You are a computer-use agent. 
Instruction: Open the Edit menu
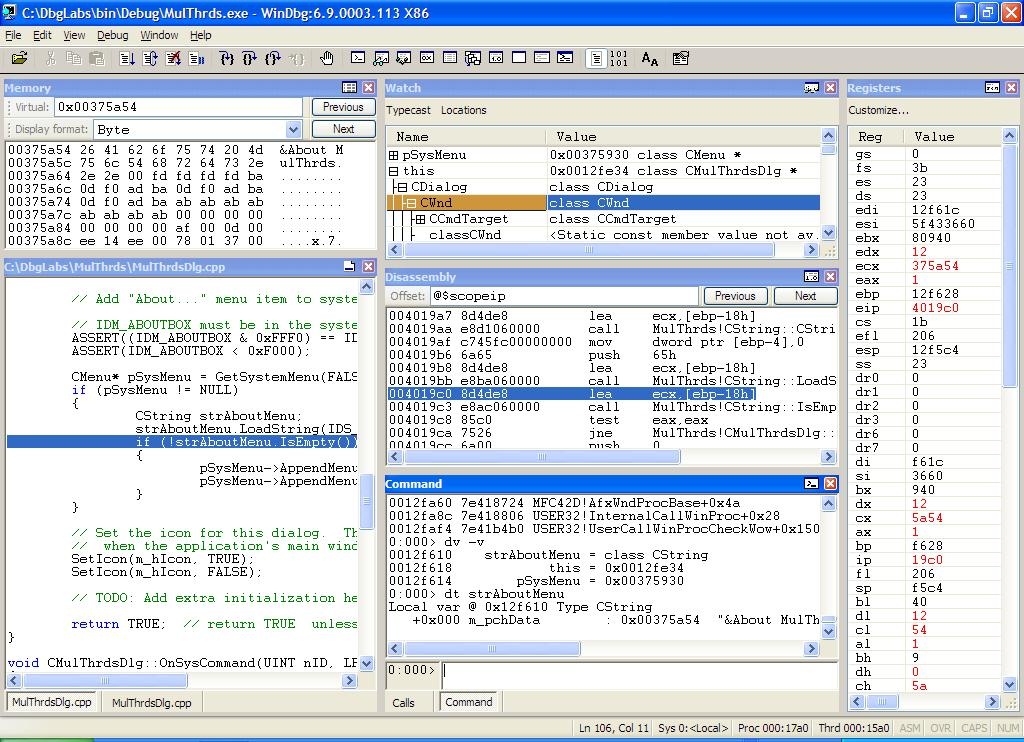(42, 35)
